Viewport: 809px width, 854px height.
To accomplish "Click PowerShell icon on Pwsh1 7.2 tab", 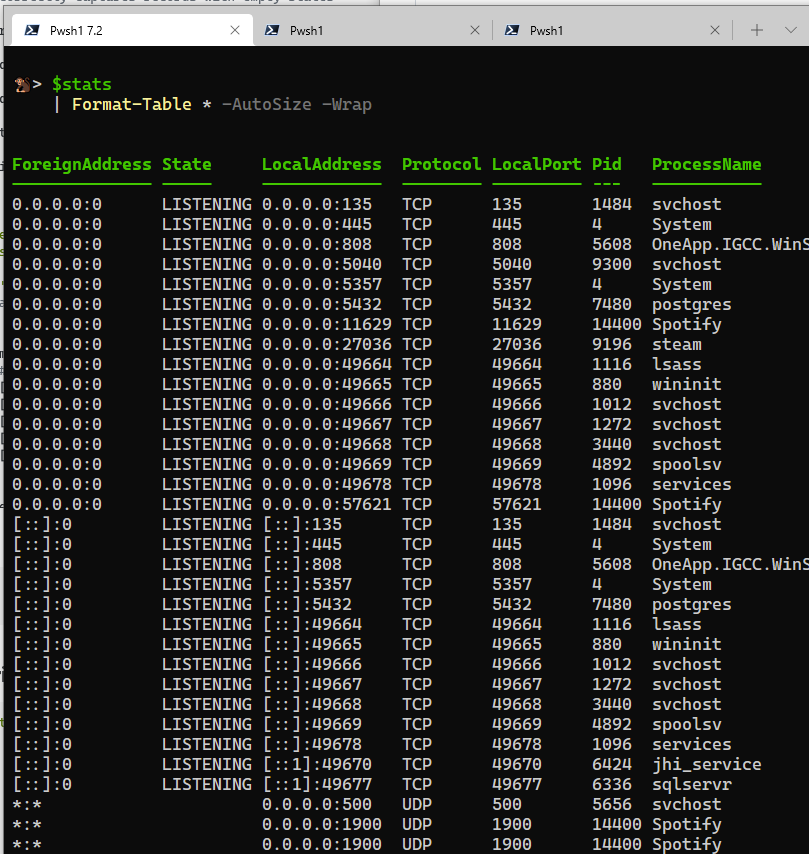I will (x=32, y=30).
